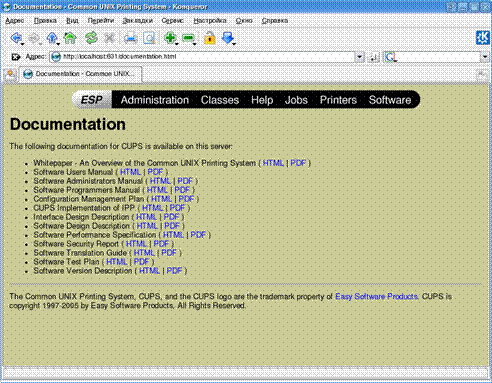Screen dimensions: 492x383
Task: Open the Find in page magnifier icon
Action: 149,38
